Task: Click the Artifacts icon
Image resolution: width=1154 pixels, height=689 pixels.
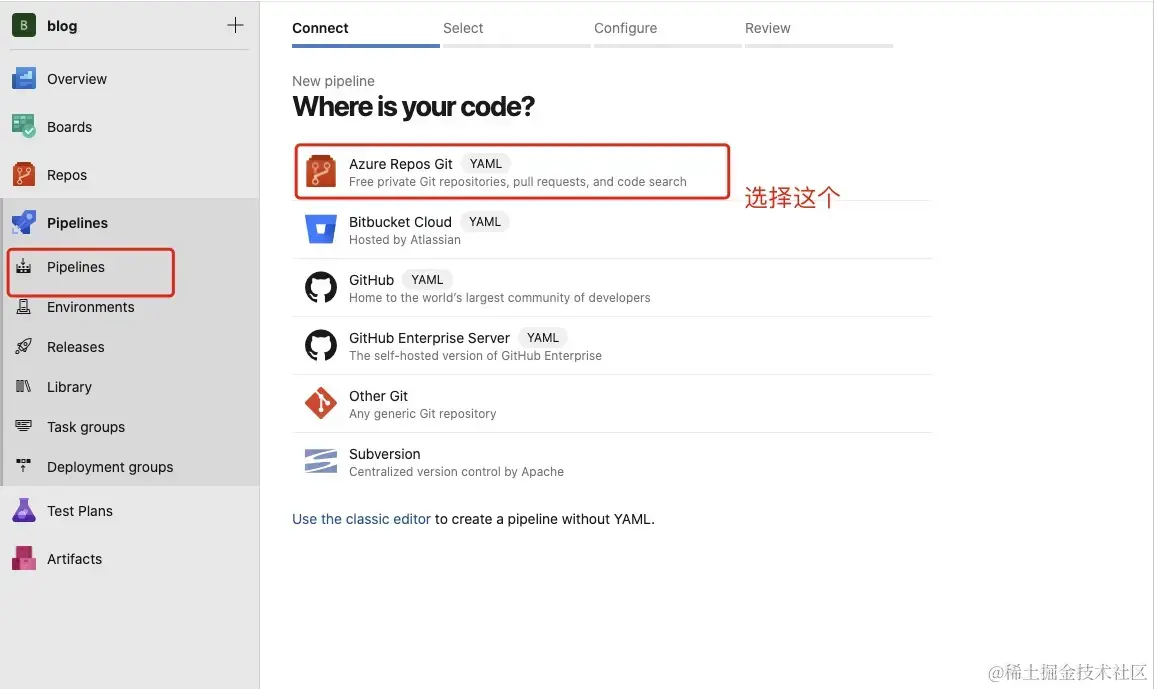Action: coord(24,559)
